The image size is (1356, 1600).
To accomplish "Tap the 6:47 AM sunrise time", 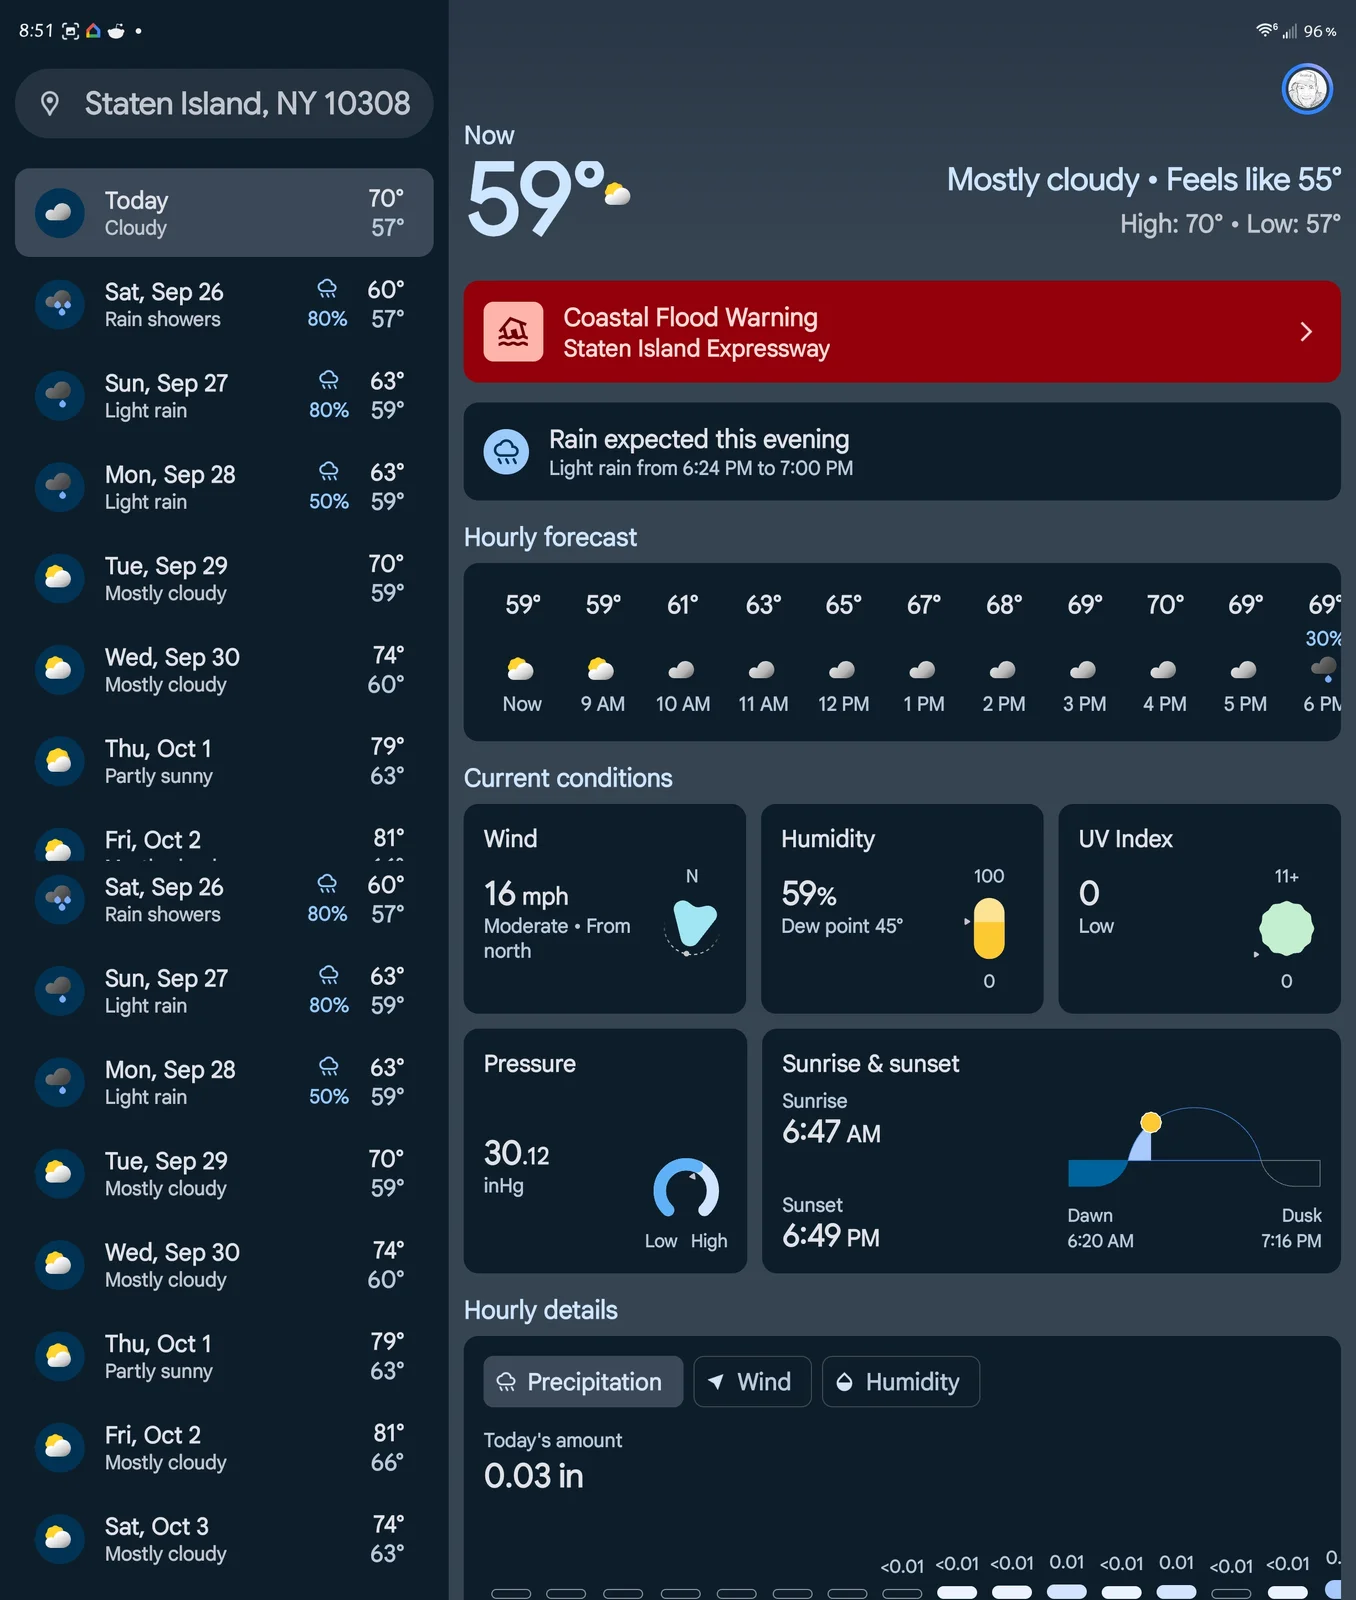I will click(x=832, y=1132).
